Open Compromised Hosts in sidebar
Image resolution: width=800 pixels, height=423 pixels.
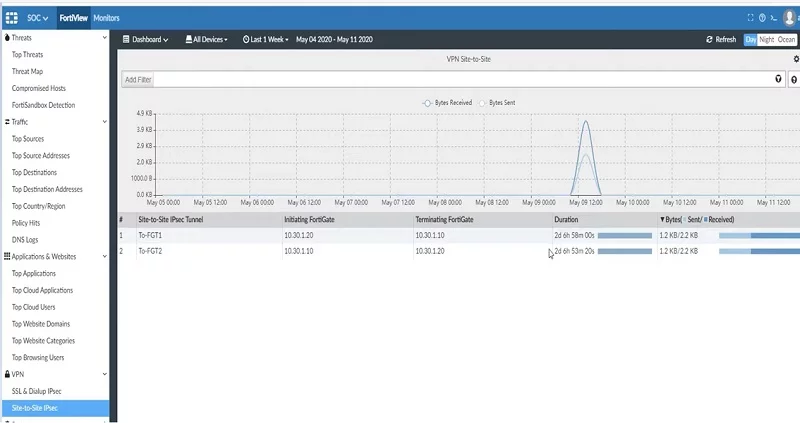click(x=39, y=88)
